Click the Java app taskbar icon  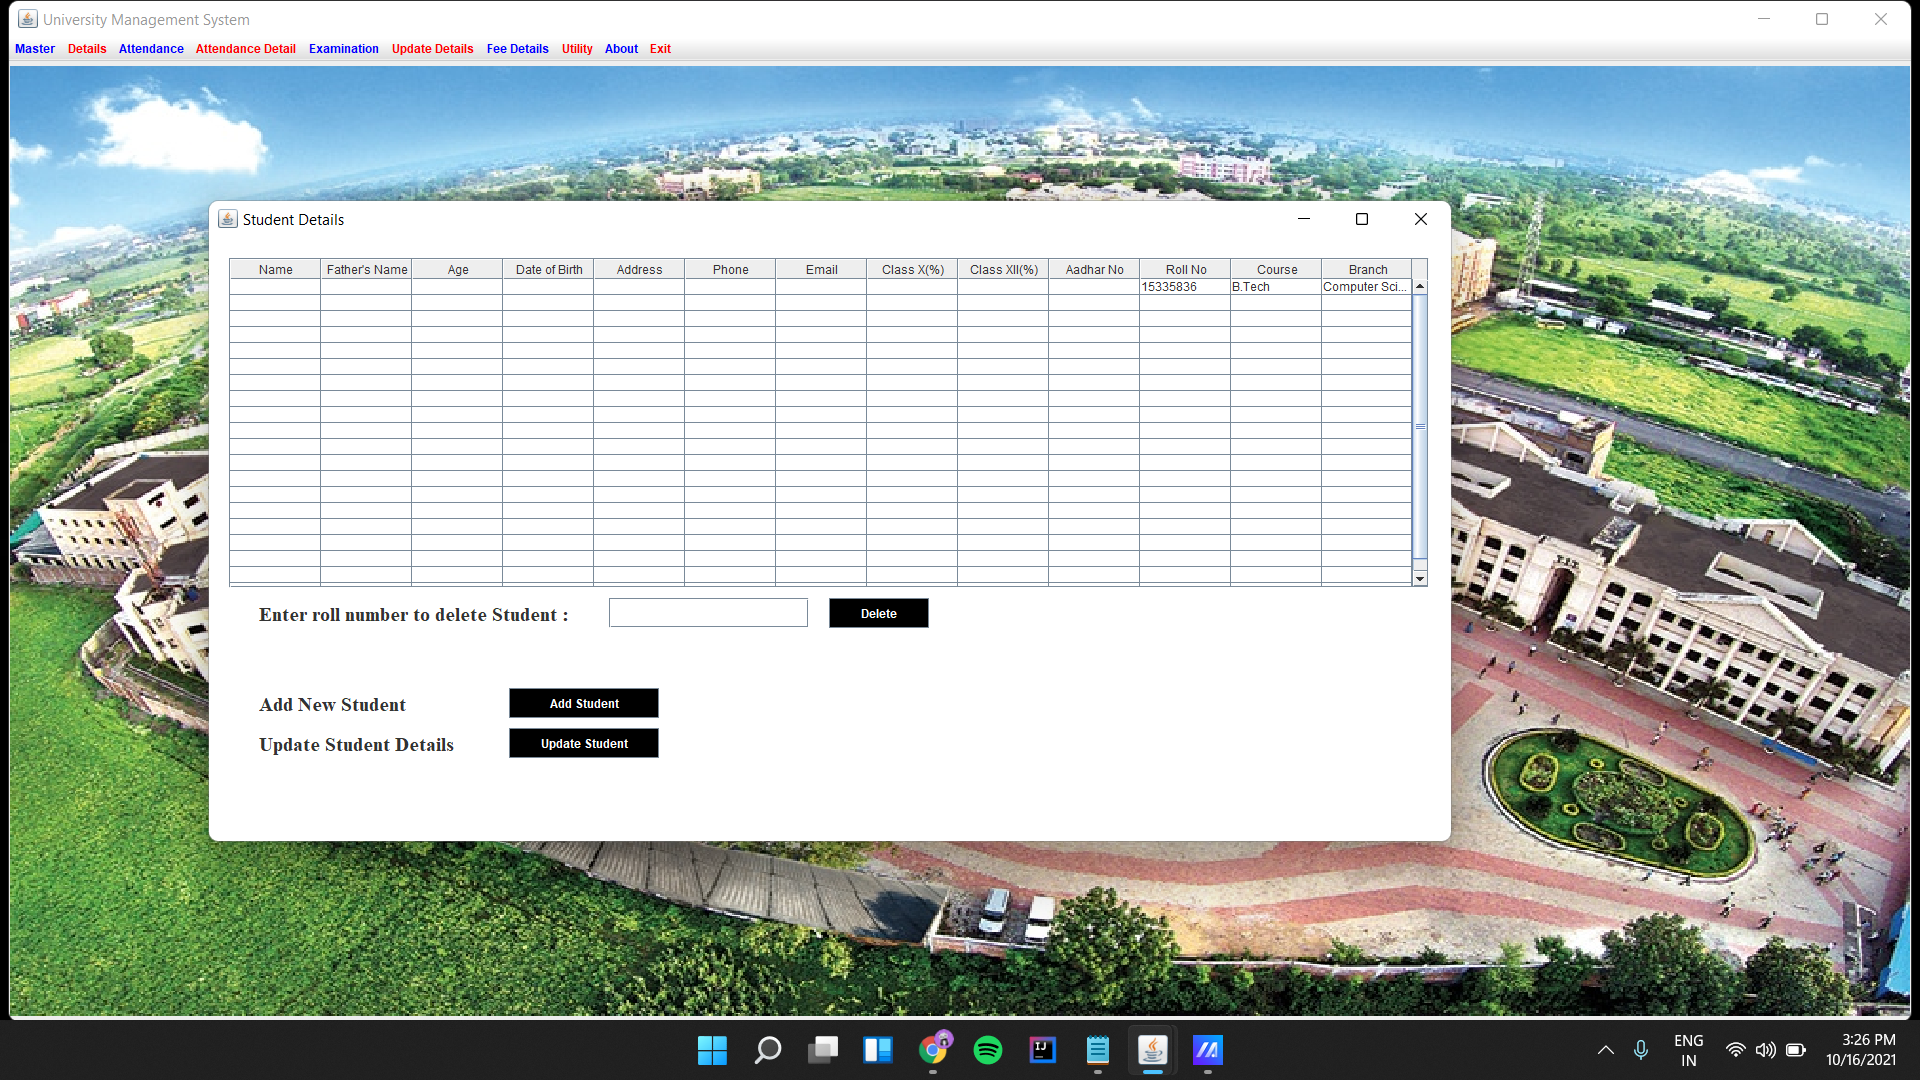click(1152, 1050)
